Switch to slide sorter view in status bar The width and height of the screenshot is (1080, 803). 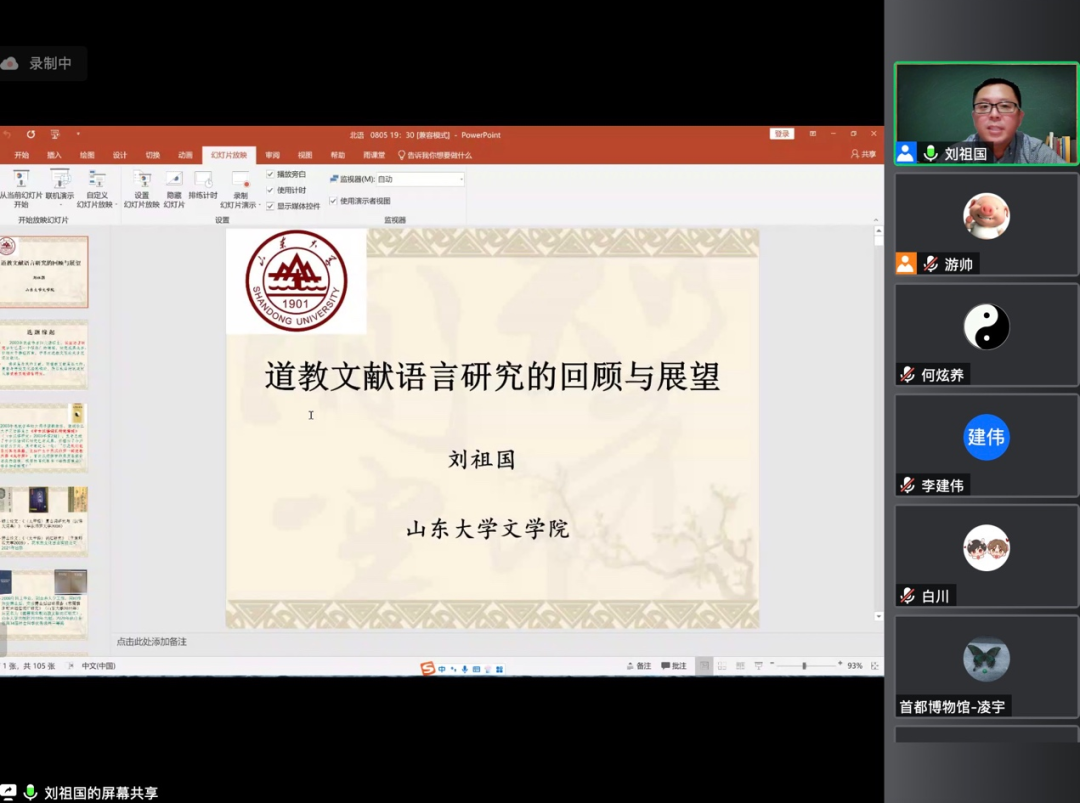click(x=722, y=666)
